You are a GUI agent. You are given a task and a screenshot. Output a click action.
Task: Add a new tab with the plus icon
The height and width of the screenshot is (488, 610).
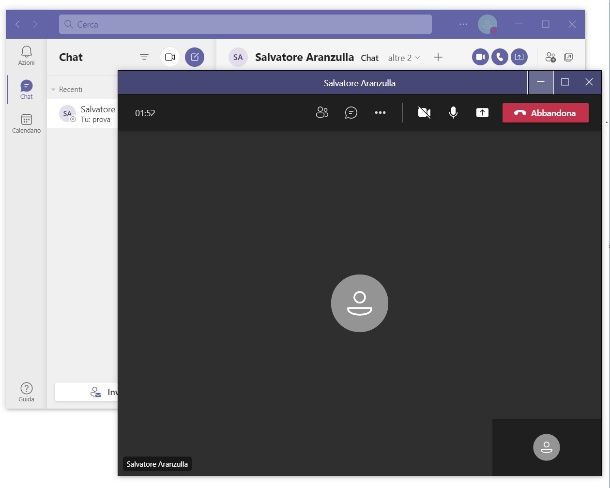[x=438, y=58]
